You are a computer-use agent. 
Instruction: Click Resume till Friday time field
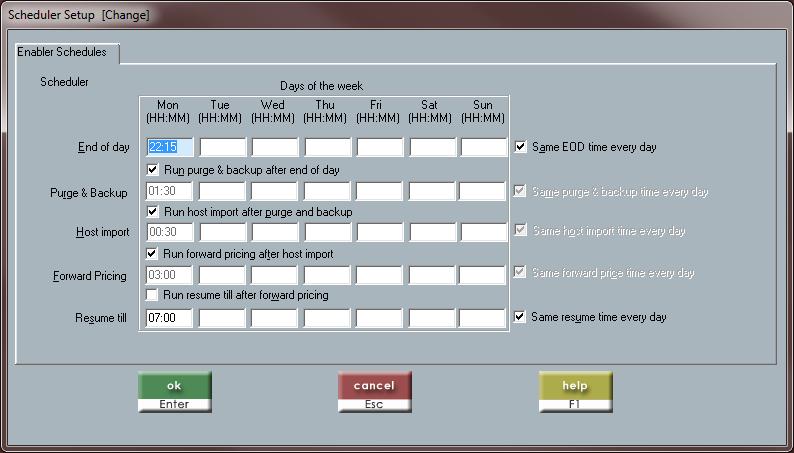tap(379, 318)
